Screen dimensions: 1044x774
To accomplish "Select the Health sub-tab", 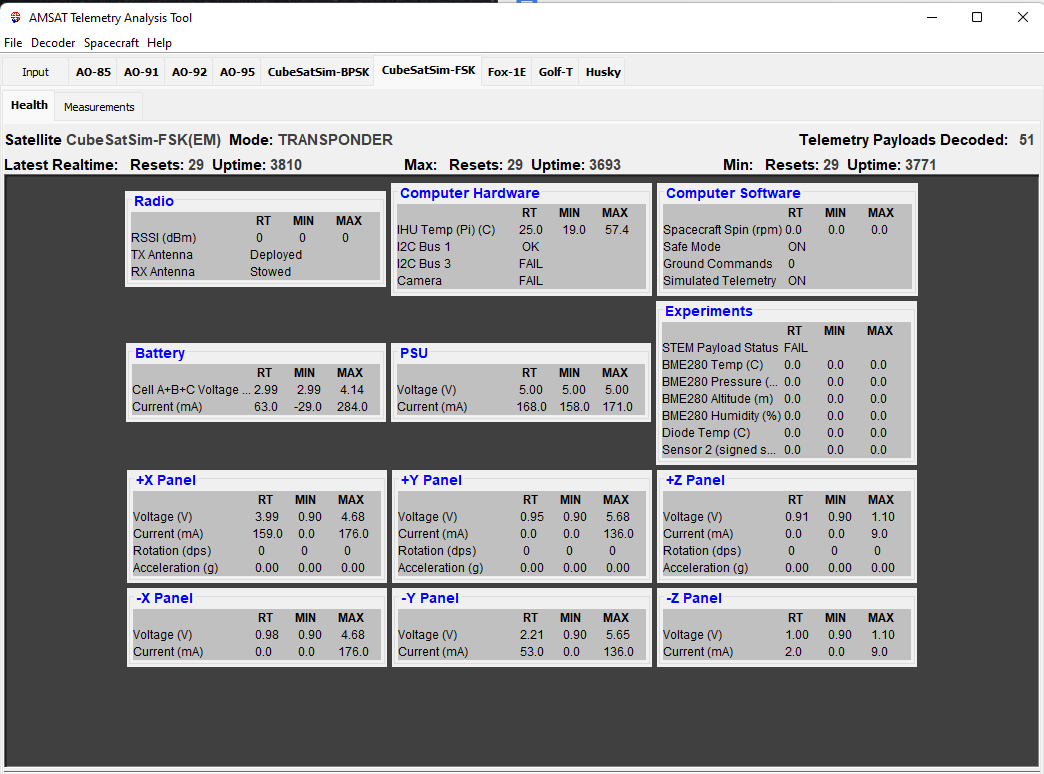I will 29,105.
